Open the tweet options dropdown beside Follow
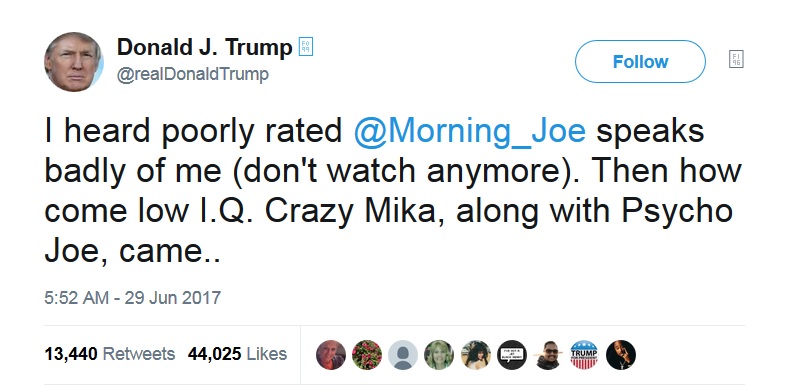790x385 pixels. 736,60
